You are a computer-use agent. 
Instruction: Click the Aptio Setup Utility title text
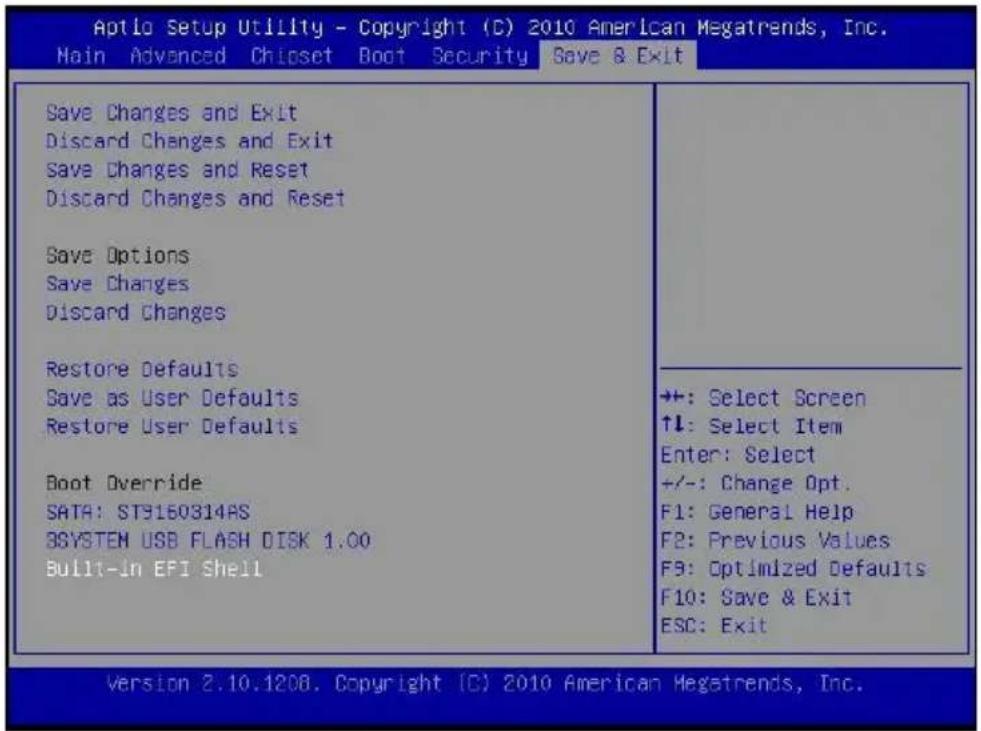coord(490,28)
